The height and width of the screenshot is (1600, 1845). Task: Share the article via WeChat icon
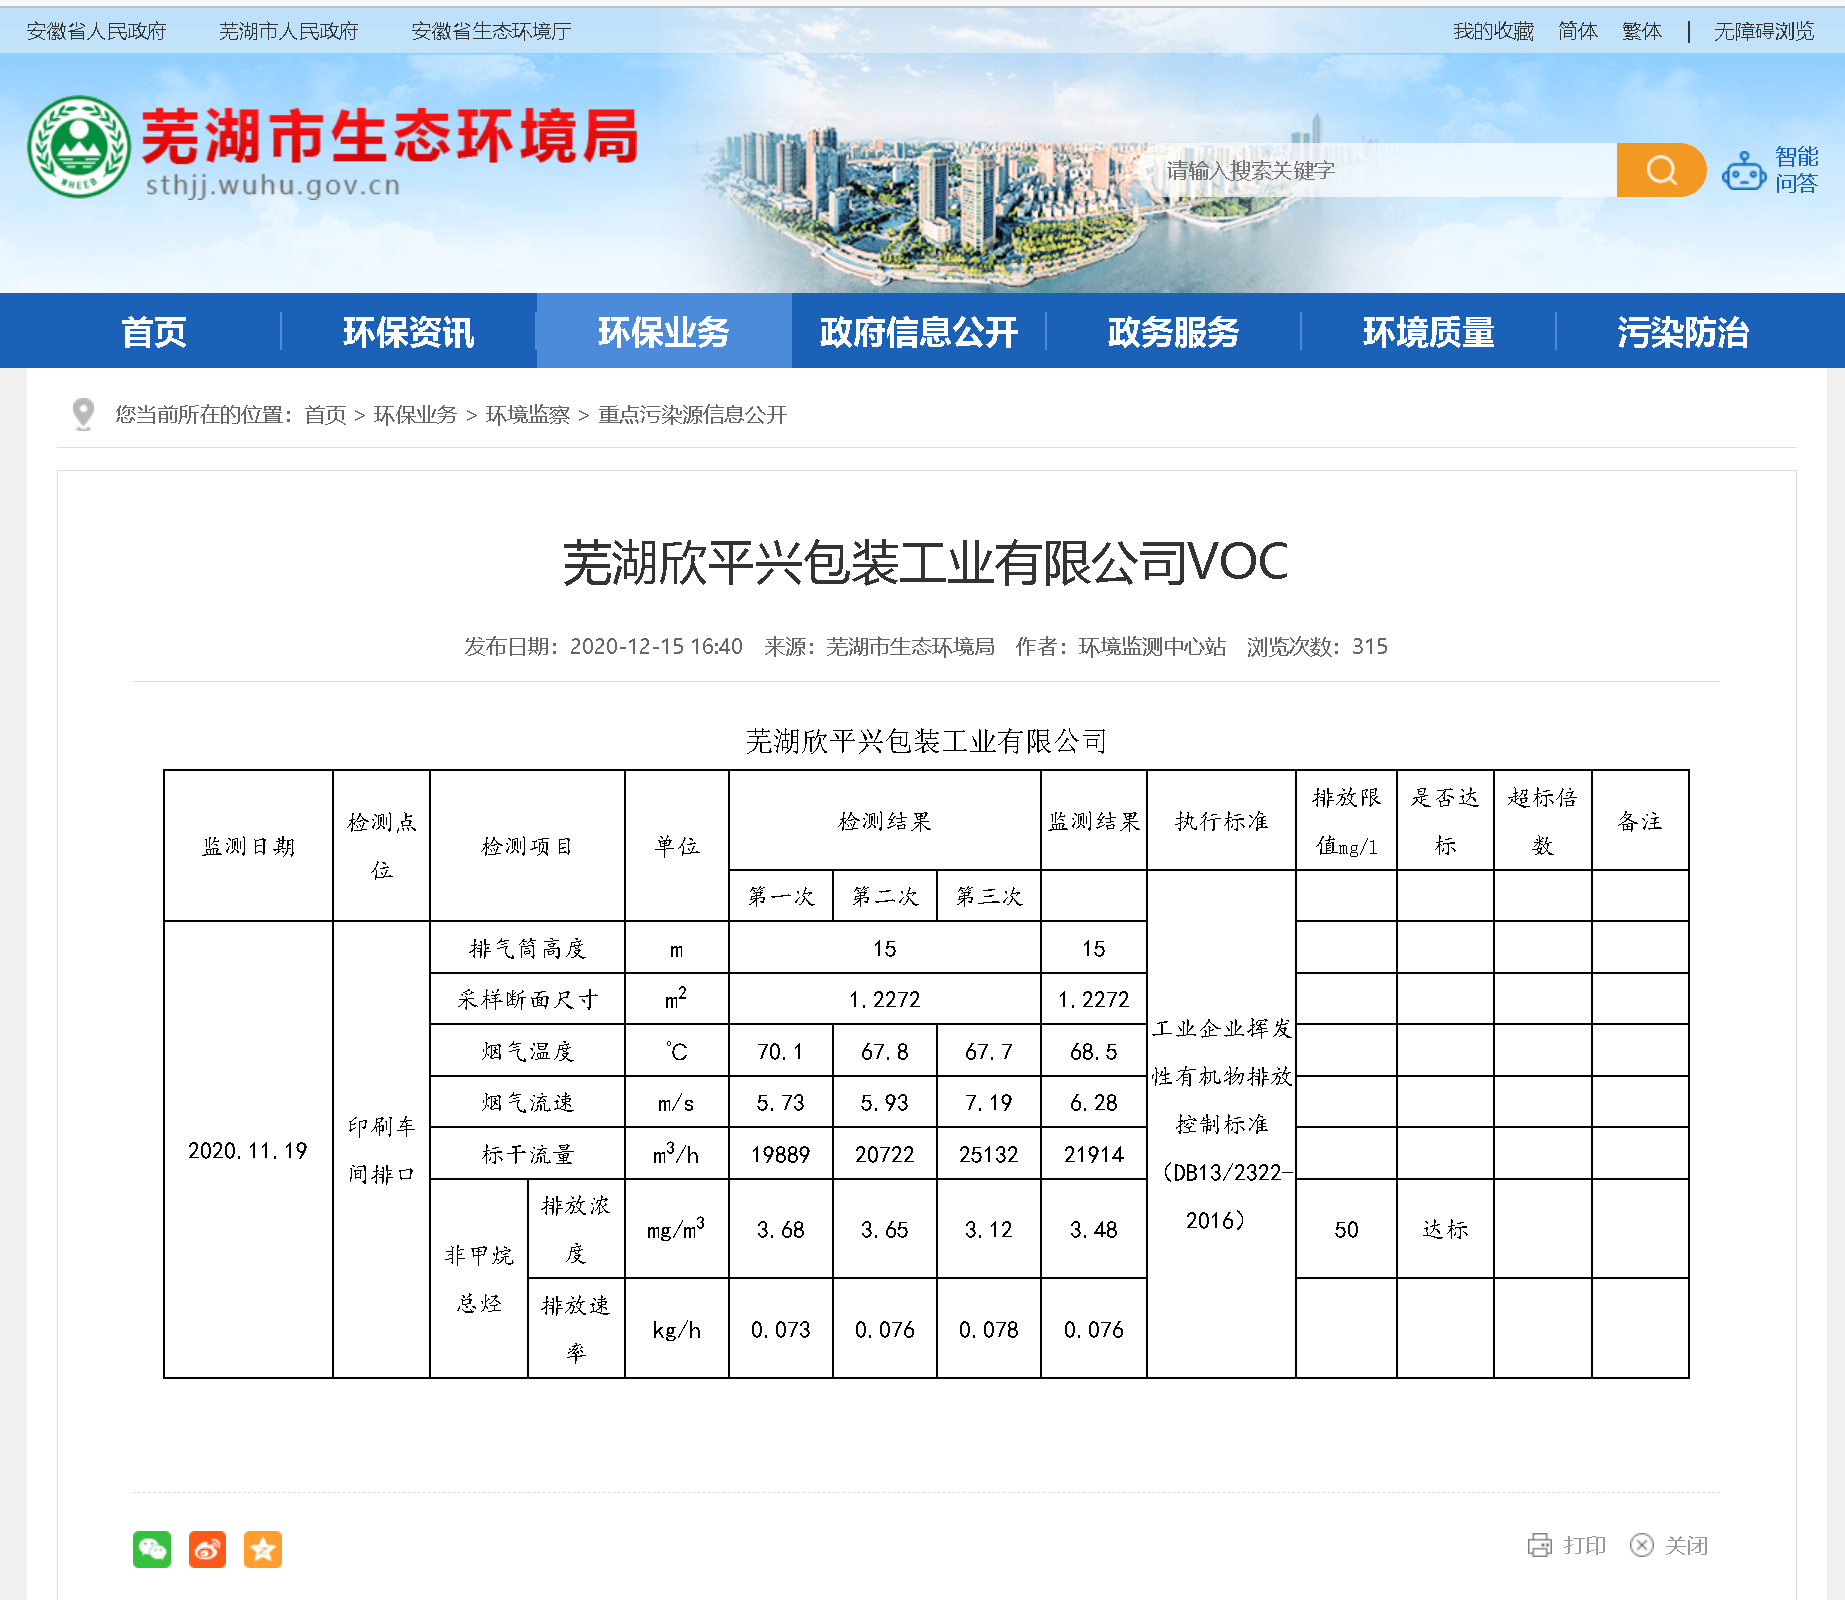coord(152,1549)
